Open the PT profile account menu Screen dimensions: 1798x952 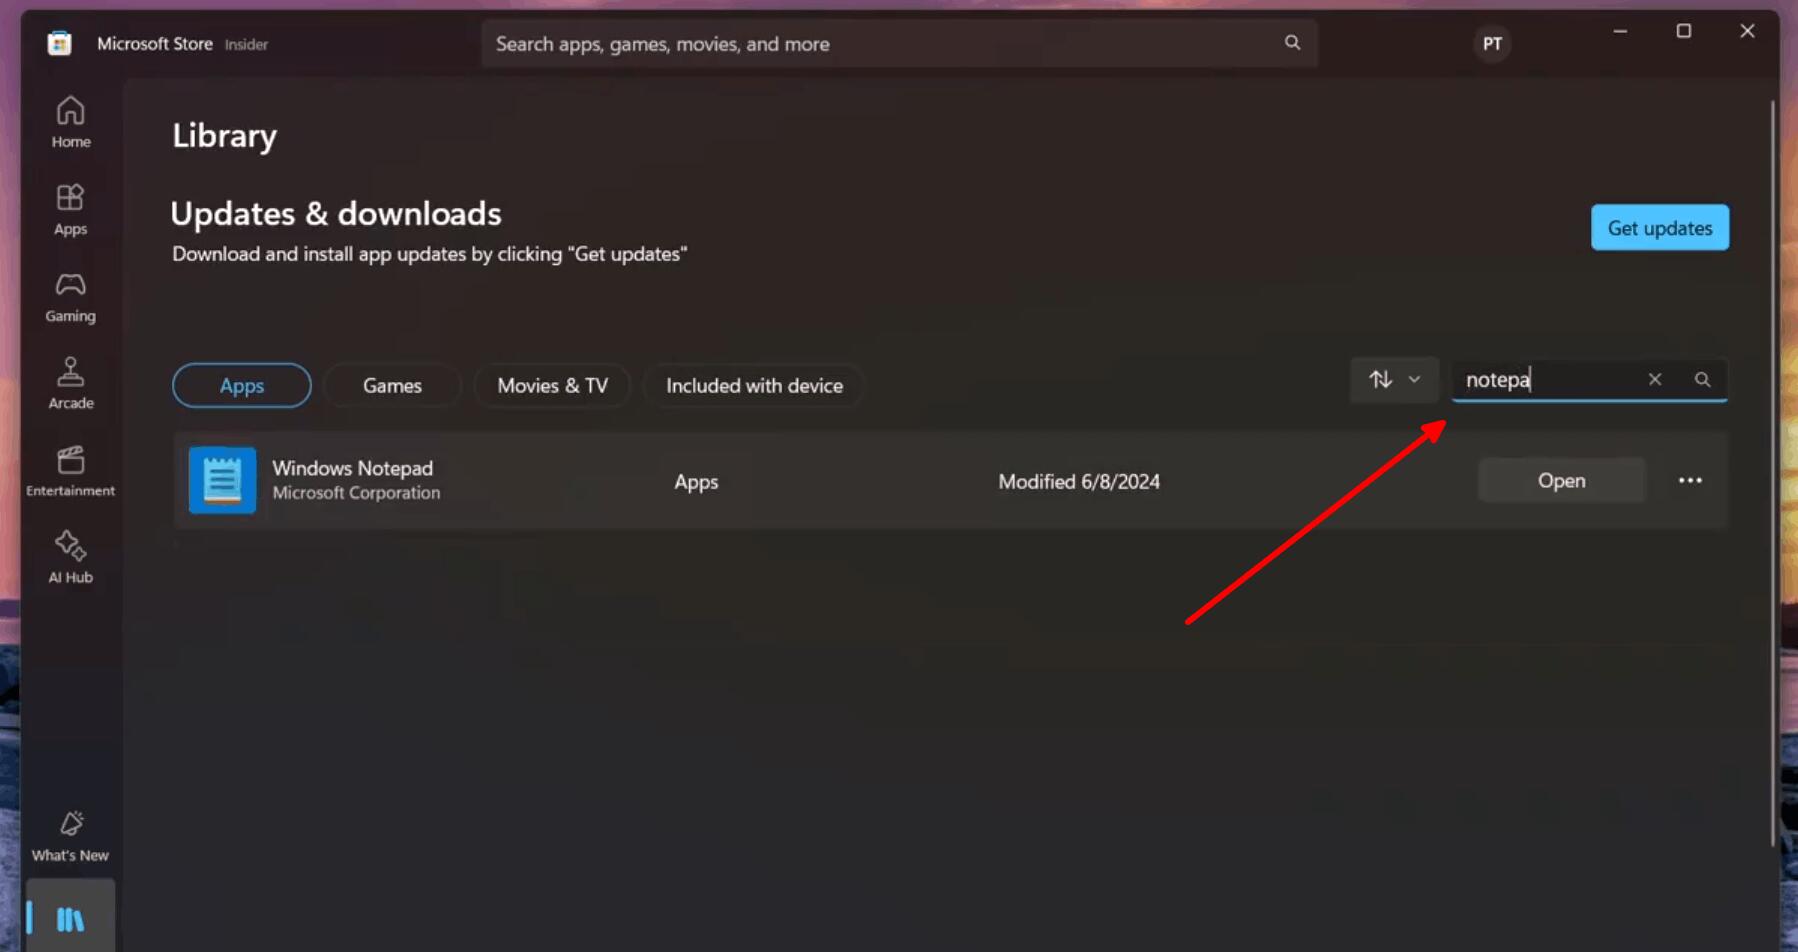click(1492, 43)
